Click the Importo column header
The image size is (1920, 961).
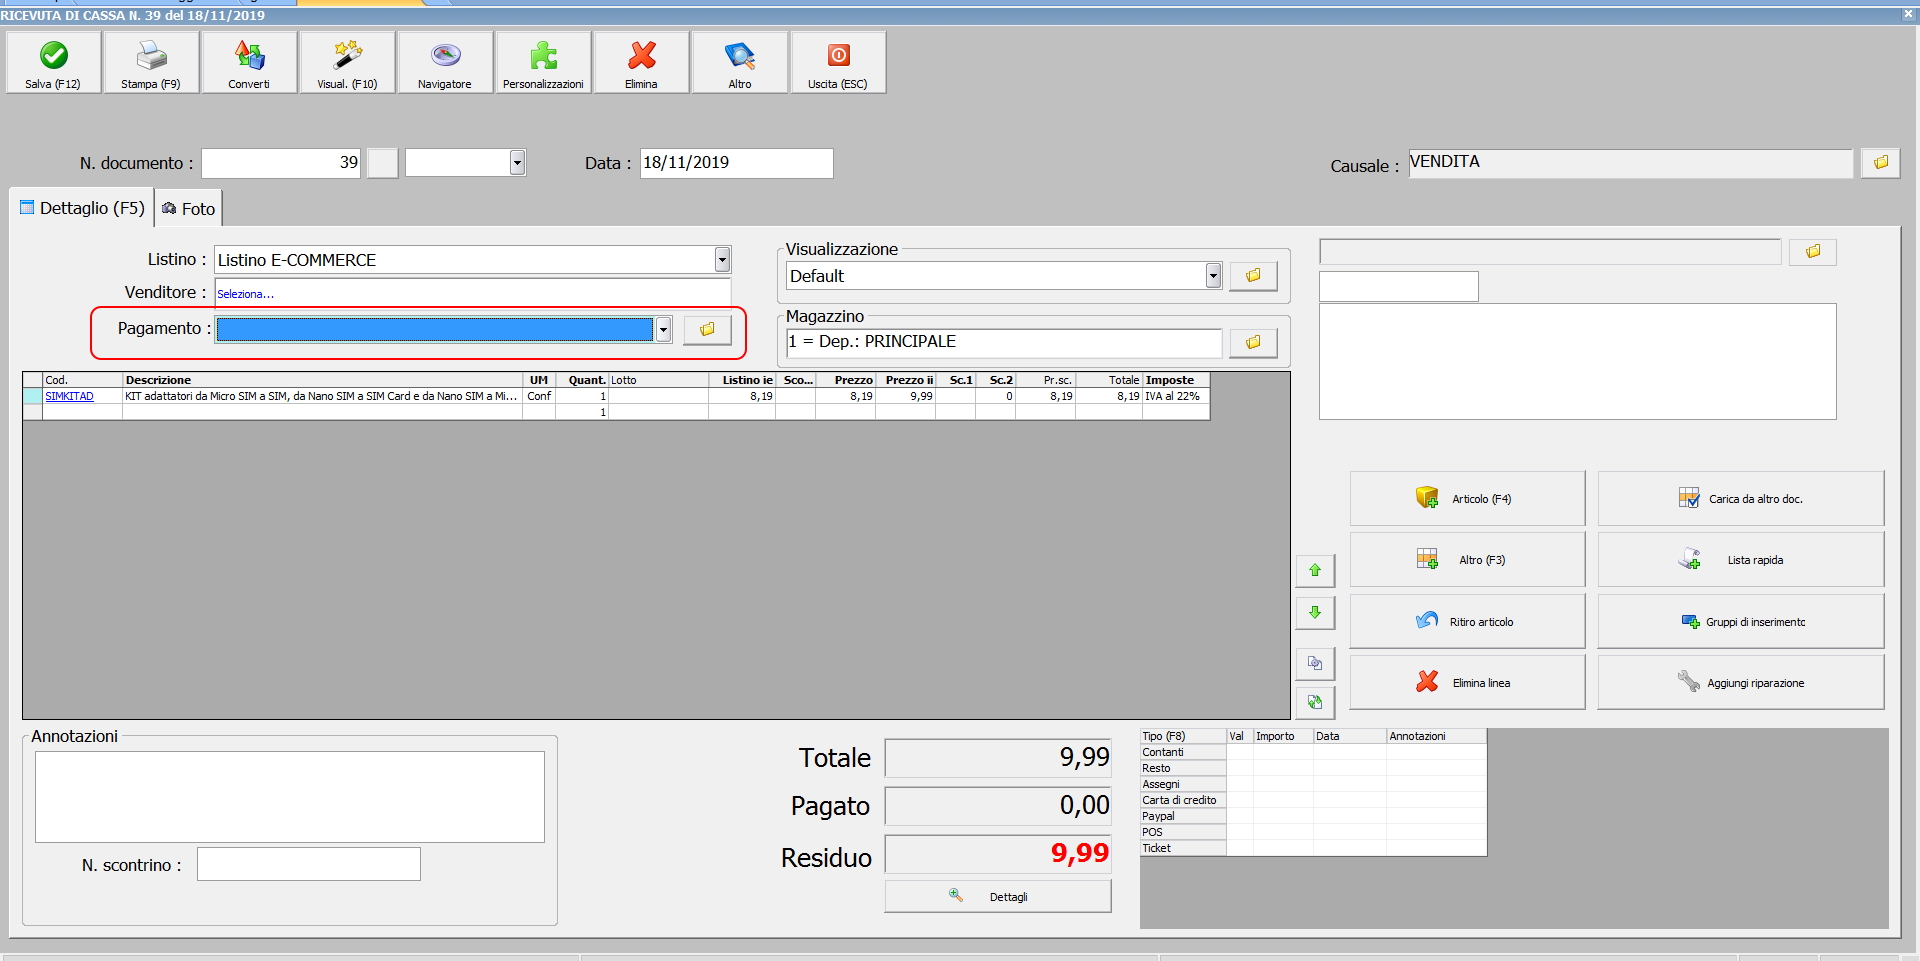point(1283,736)
